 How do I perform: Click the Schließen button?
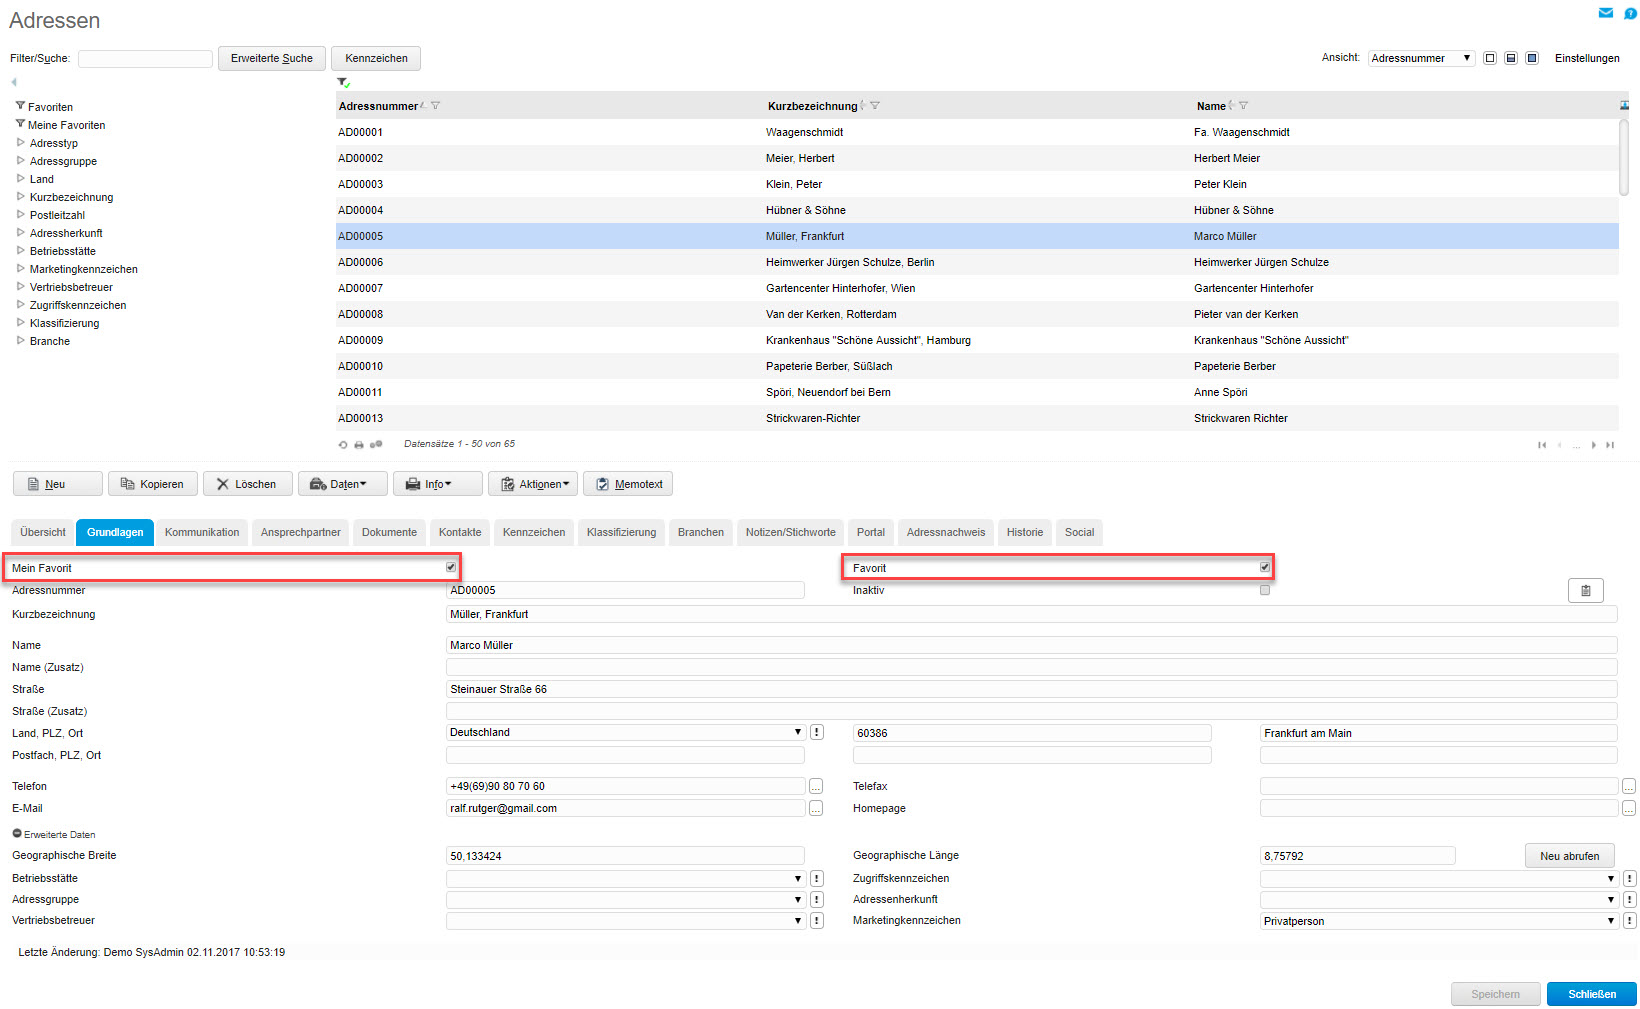[1591, 994]
